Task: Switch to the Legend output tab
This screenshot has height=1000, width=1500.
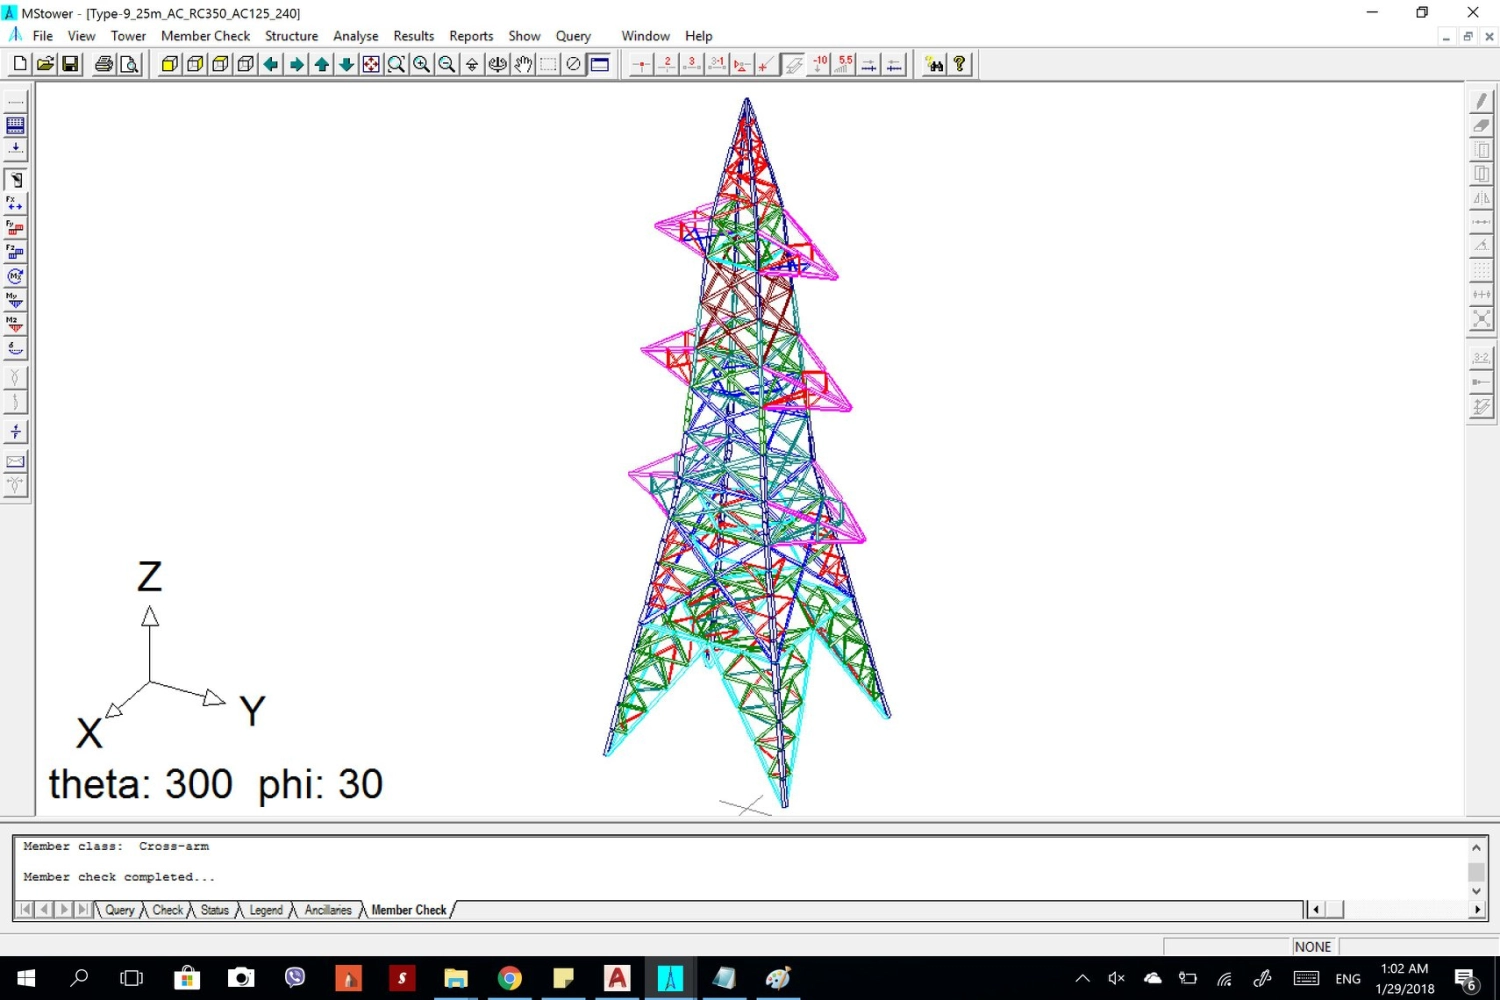Action: pos(265,910)
